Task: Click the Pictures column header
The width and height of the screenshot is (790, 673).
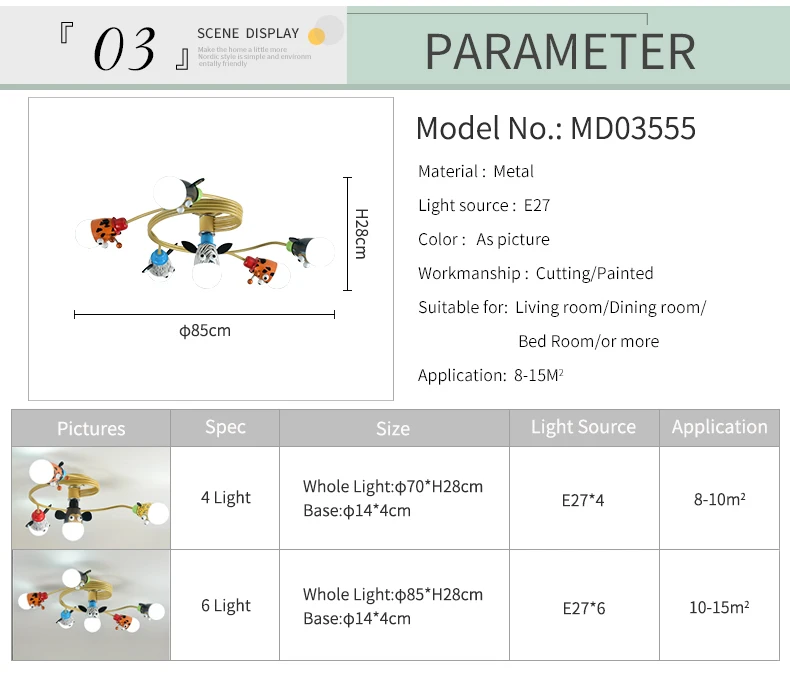Action: (91, 428)
